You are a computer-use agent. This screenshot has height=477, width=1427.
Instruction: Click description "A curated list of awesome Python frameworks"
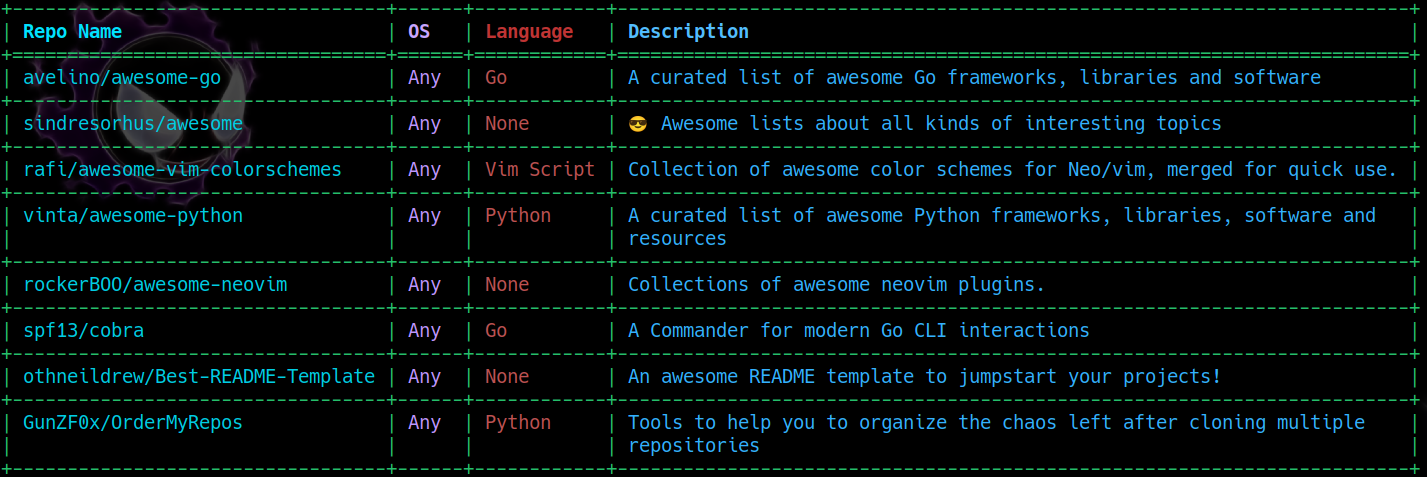point(1002,226)
